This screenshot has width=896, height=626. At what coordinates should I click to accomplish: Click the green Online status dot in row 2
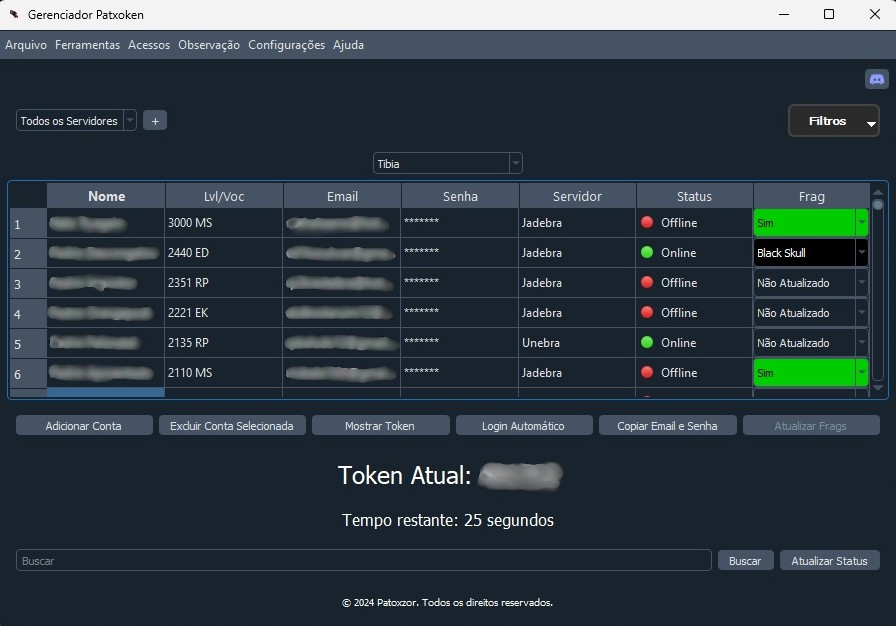click(x=647, y=252)
